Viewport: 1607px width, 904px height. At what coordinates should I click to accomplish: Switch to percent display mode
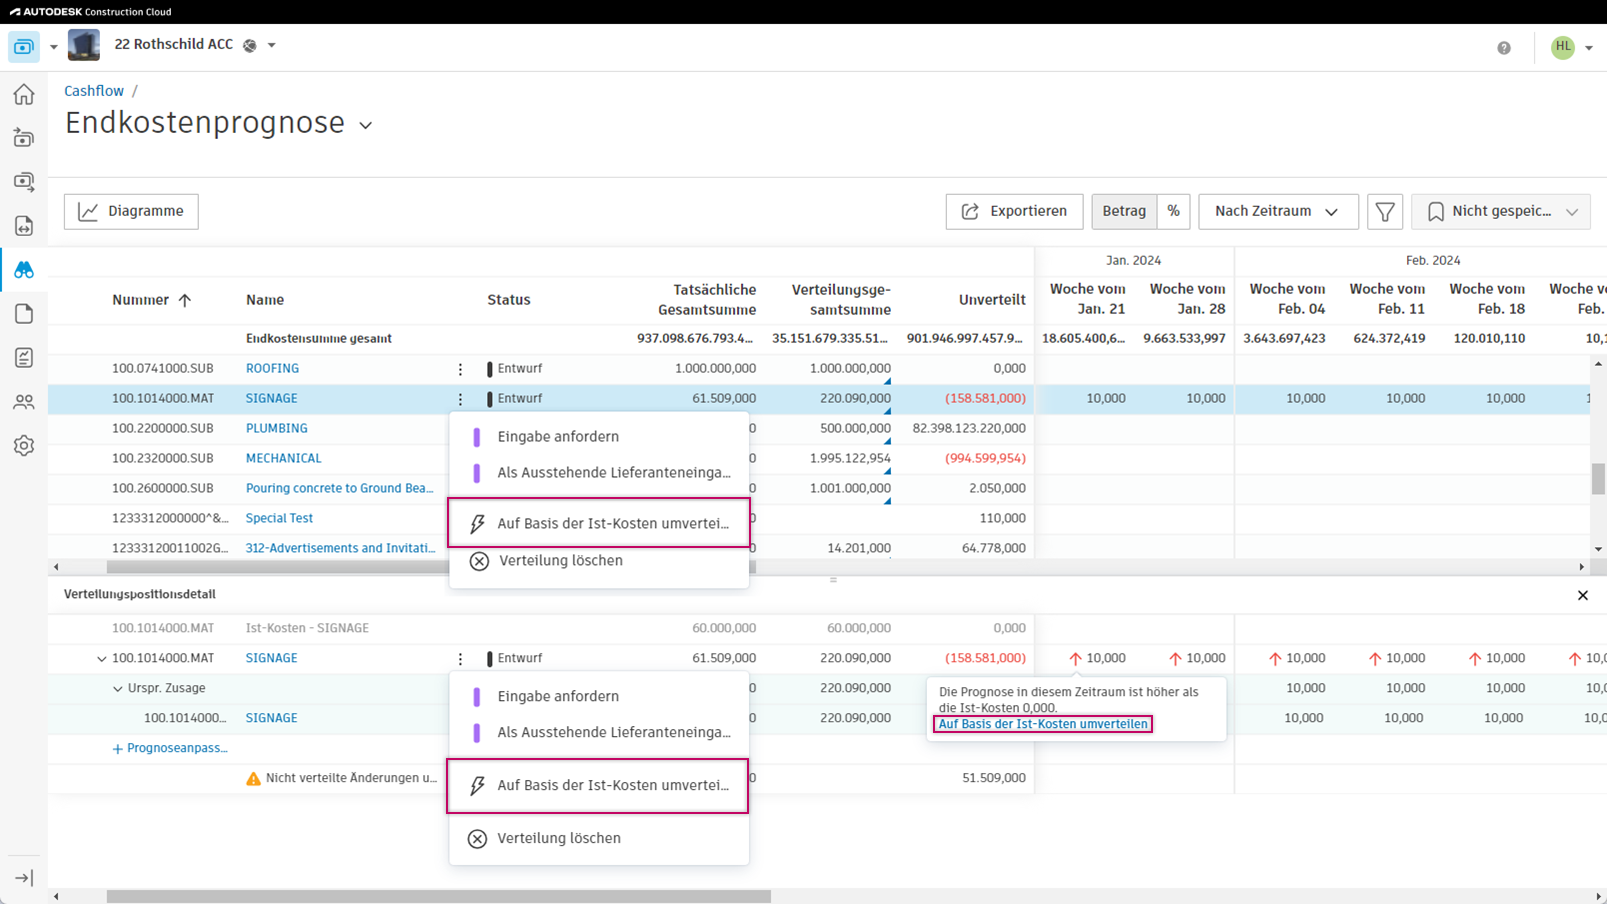pyautogui.click(x=1174, y=211)
